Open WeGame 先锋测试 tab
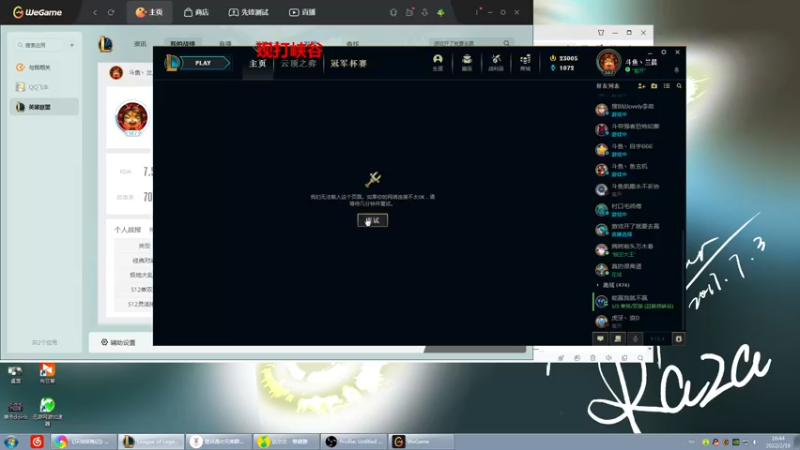 tap(248, 12)
